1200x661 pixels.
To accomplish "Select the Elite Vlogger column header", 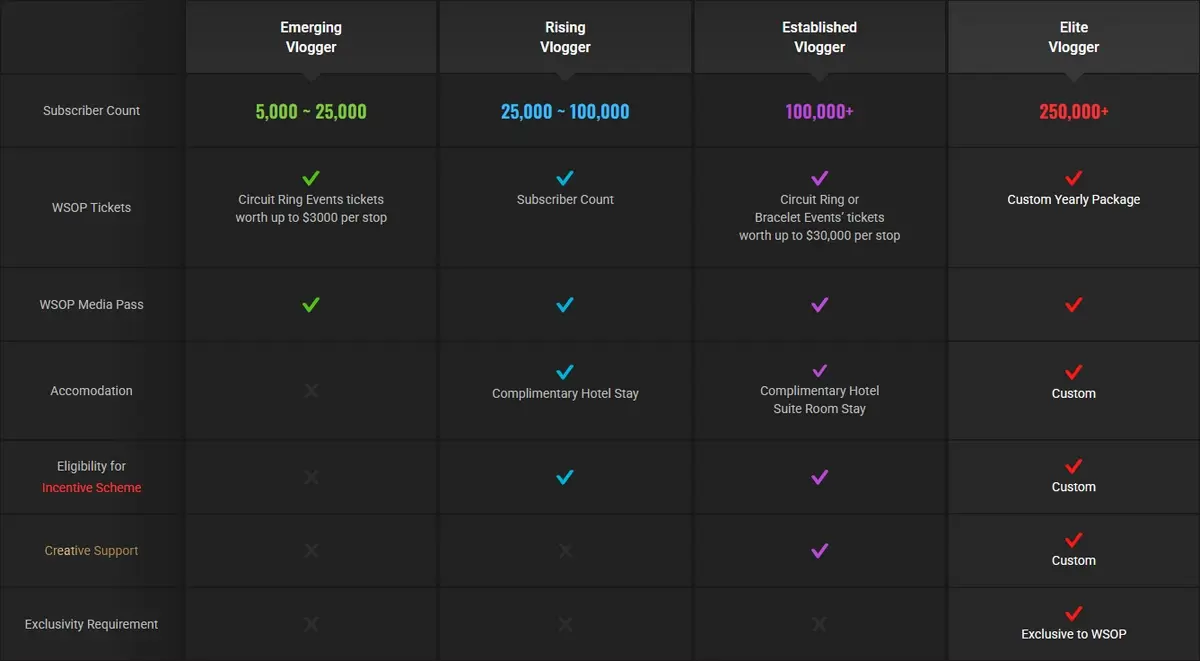I will [1074, 37].
